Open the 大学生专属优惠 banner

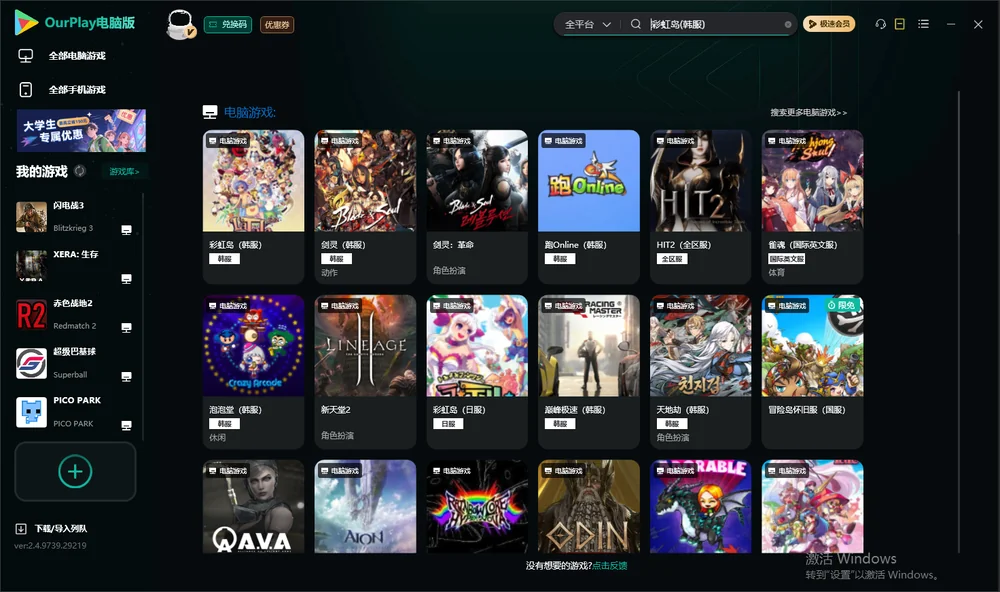point(81,131)
